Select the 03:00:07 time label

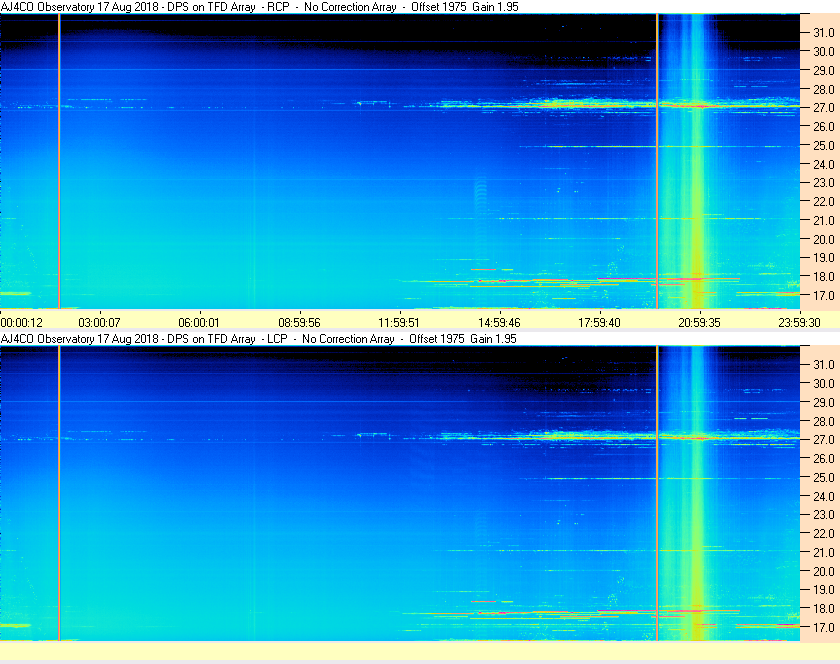pos(99,323)
